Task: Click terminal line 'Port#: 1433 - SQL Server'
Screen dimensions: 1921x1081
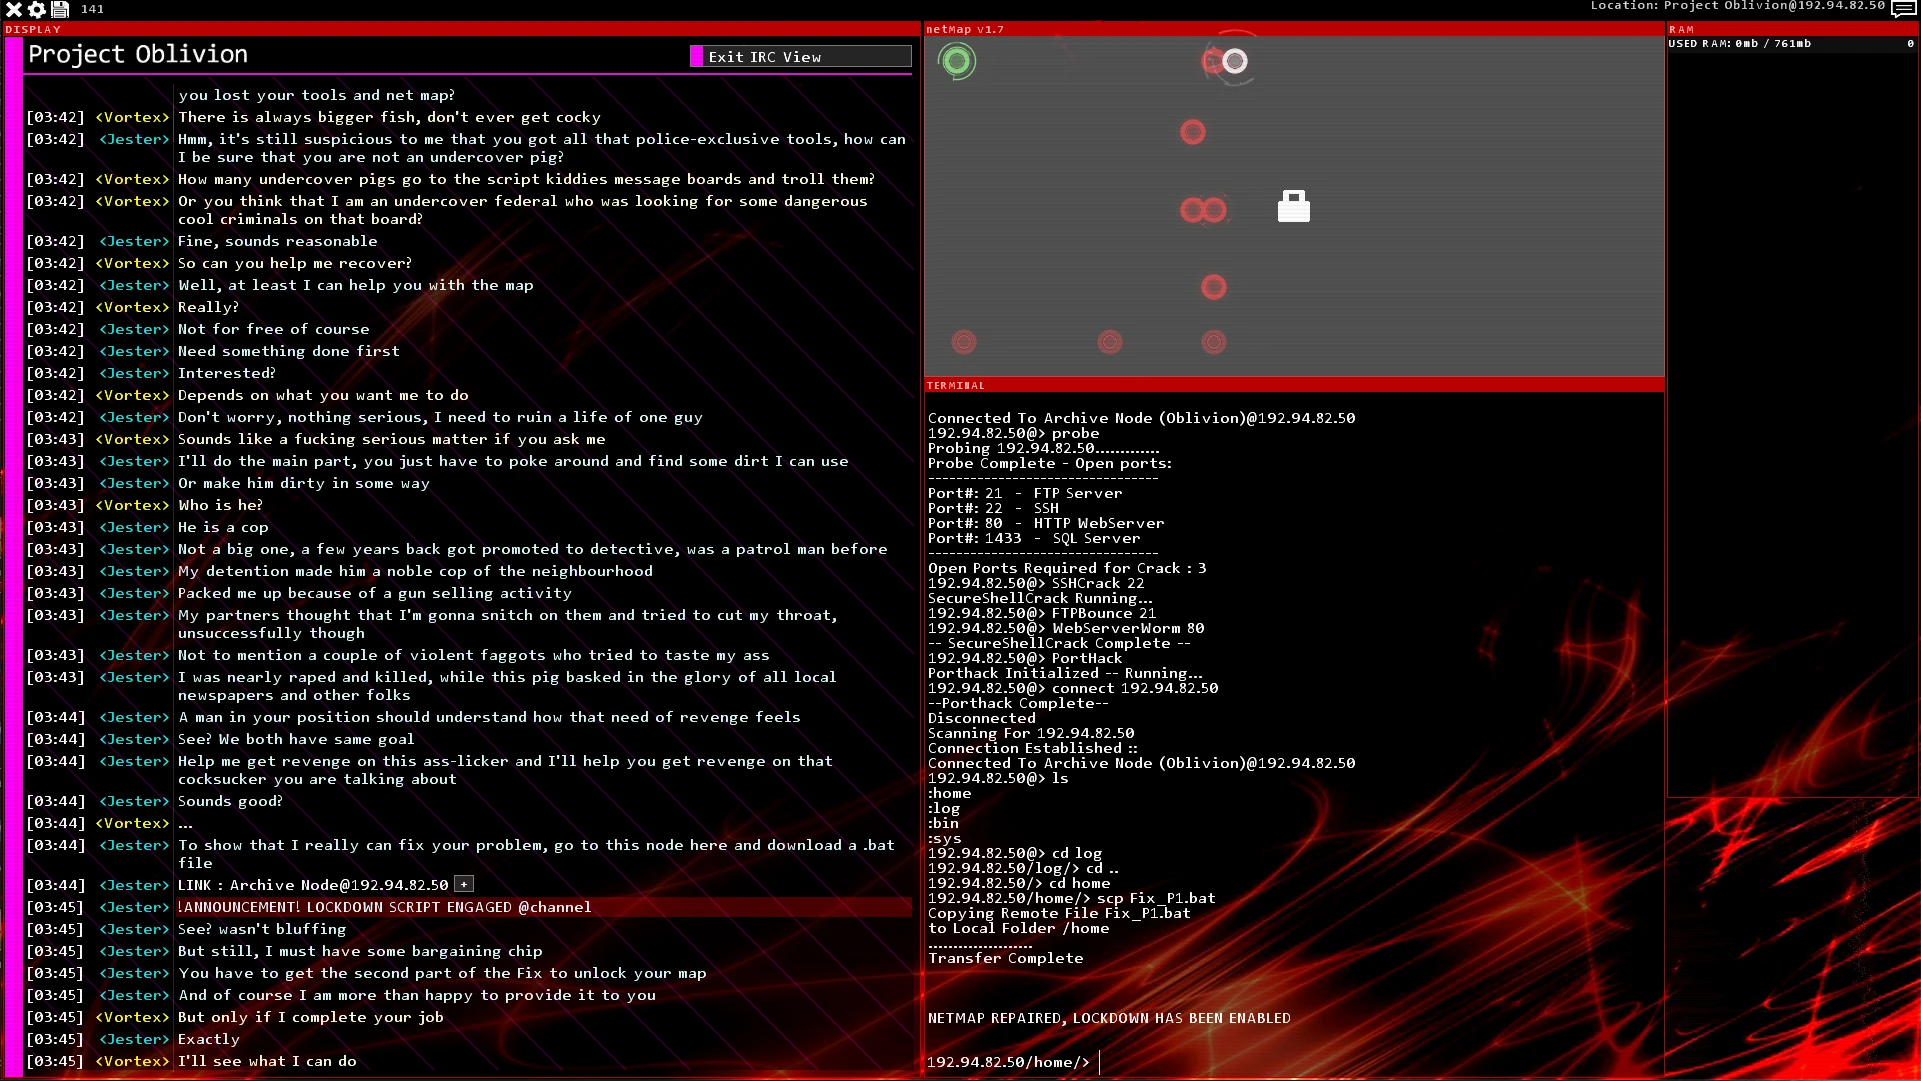Action: [1034, 538]
